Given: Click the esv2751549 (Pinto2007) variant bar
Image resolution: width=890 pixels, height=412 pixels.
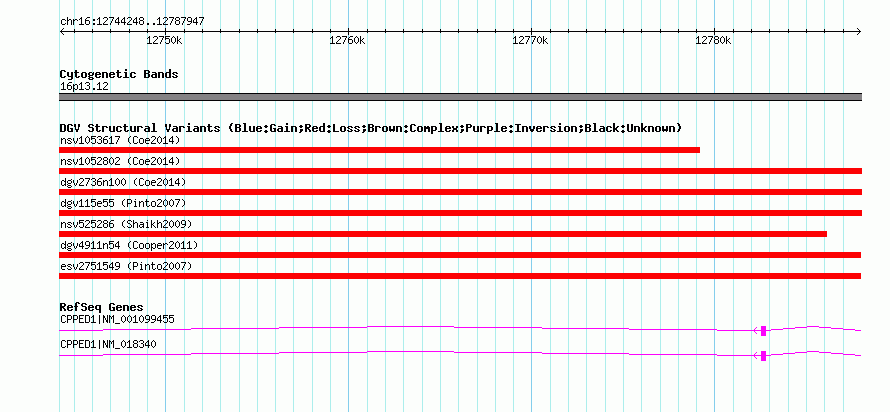Looking at the screenshot, I should 460,276.
